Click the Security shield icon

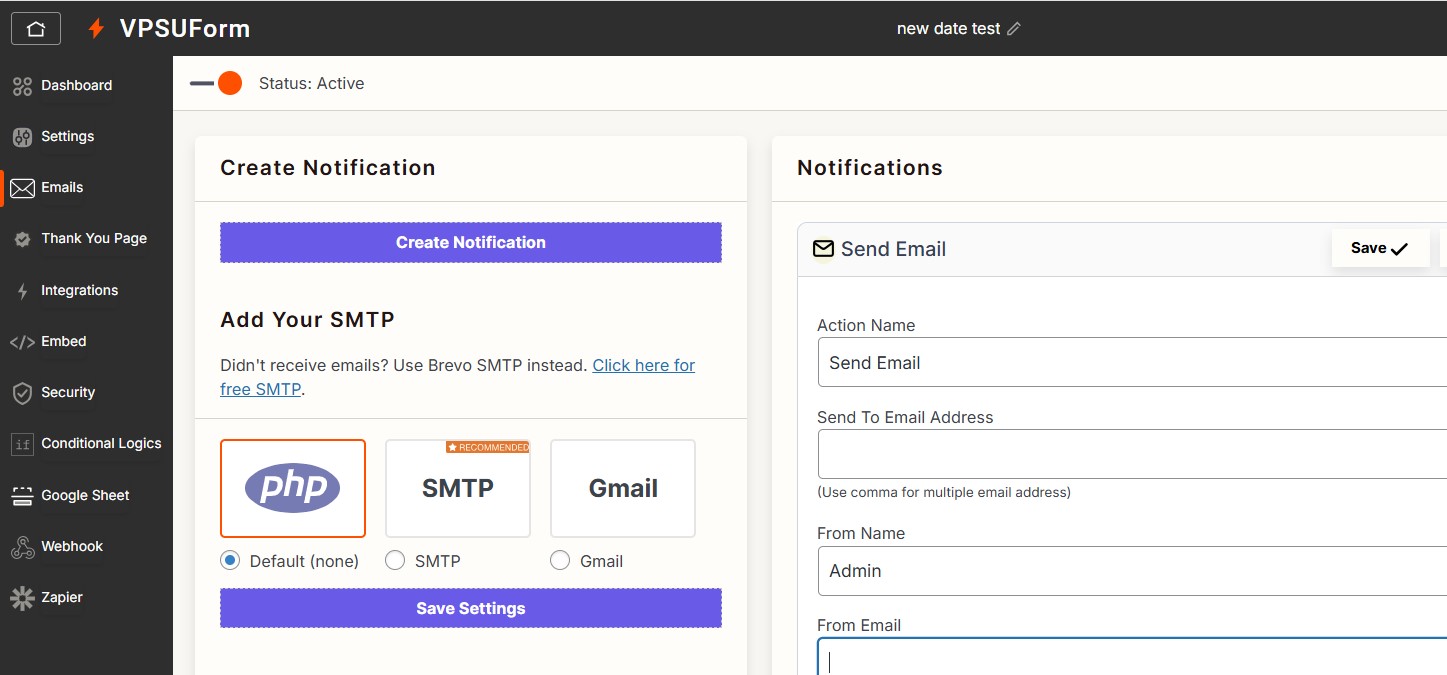pos(22,393)
